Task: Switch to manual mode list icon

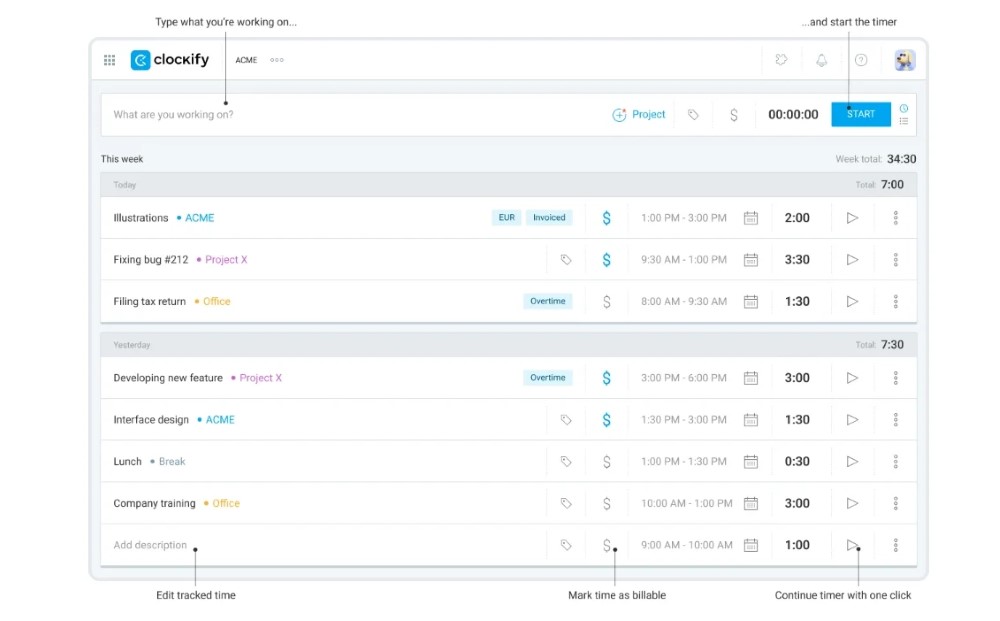Action: [x=904, y=122]
